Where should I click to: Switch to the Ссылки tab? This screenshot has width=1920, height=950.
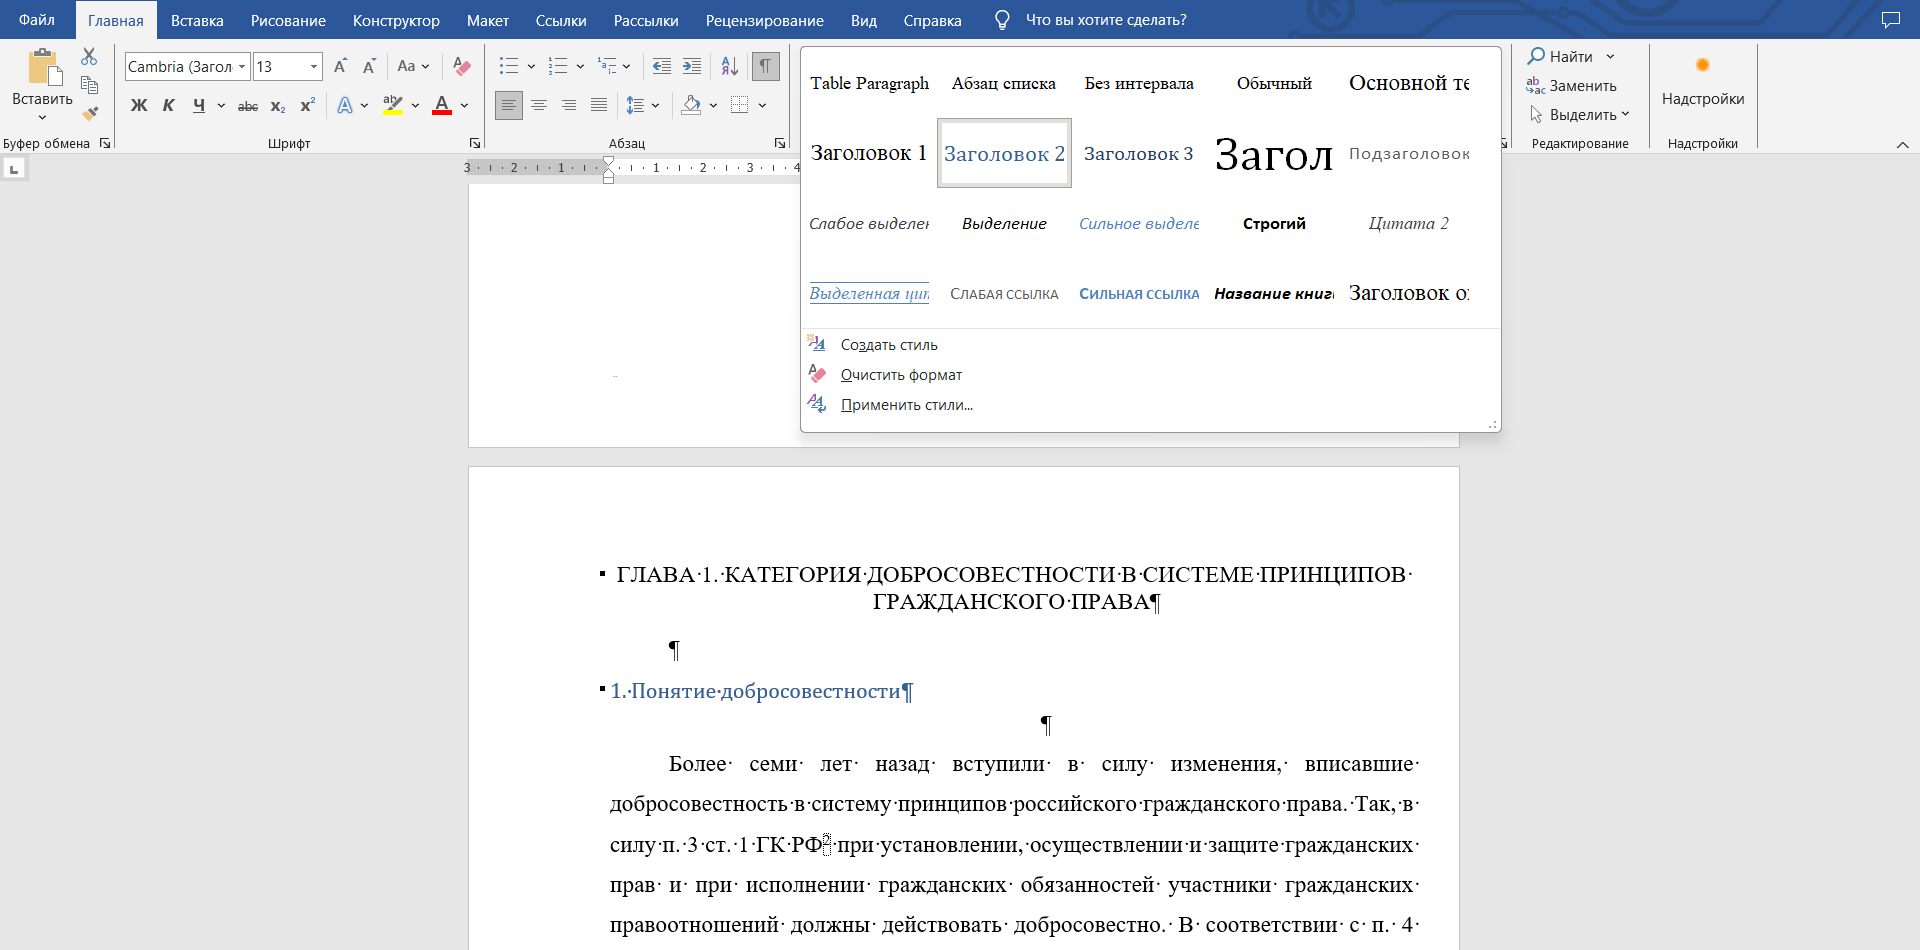click(x=561, y=20)
